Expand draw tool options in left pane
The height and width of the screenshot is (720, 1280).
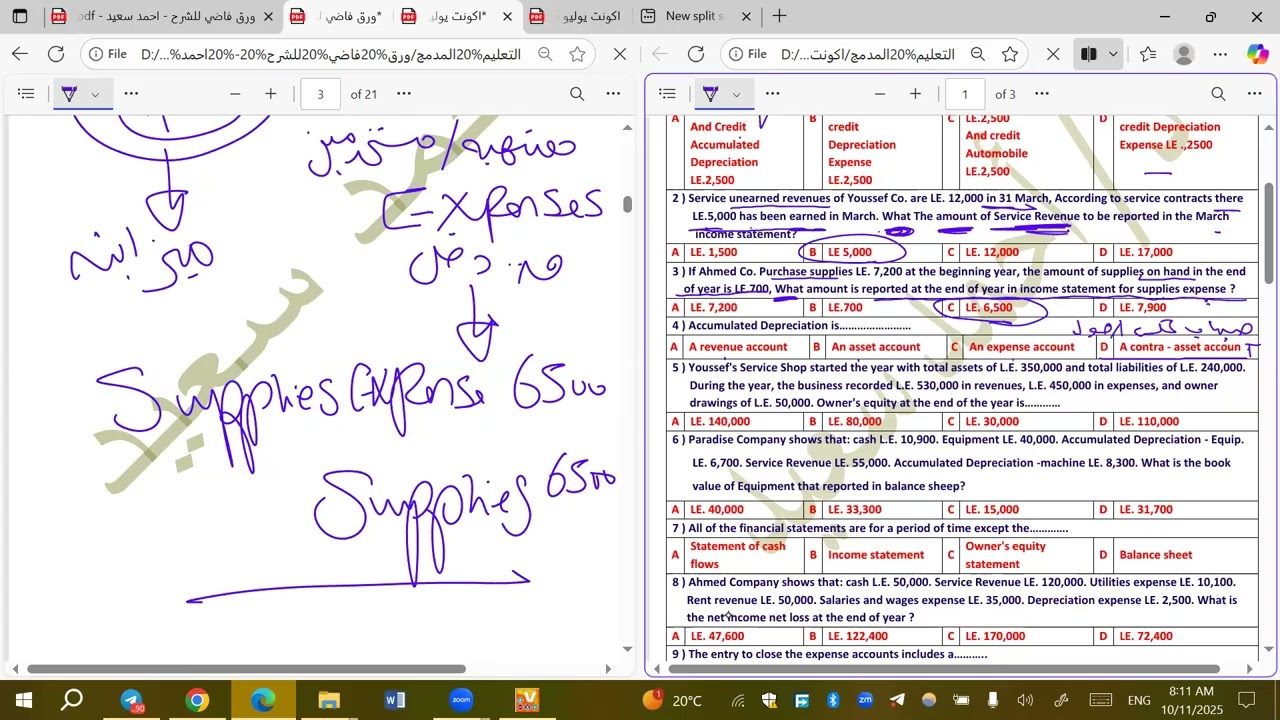[x=96, y=94]
